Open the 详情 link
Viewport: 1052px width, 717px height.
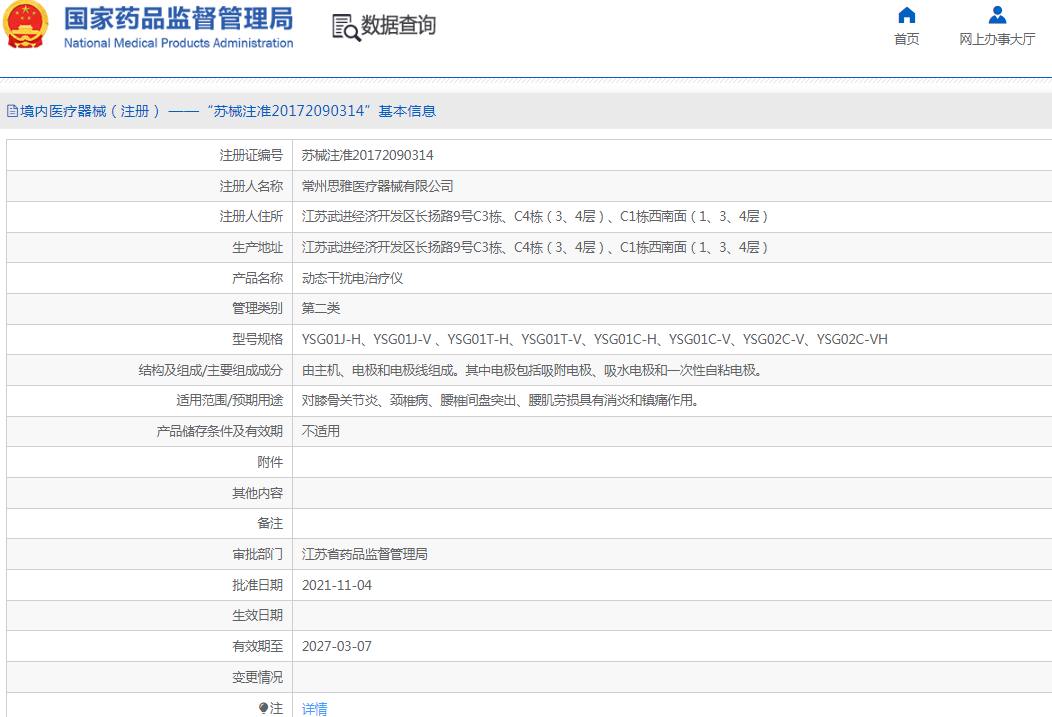click(x=315, y=708)
